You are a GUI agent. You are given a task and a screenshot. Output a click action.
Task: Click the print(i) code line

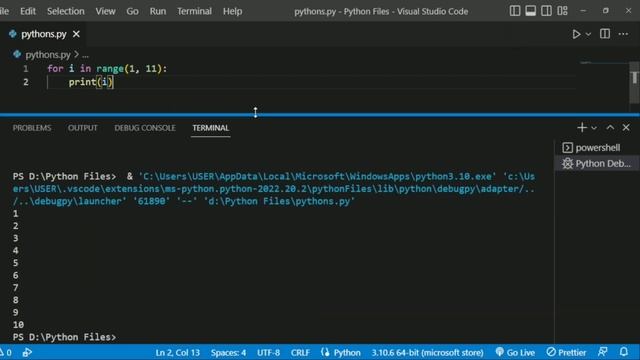91,82
